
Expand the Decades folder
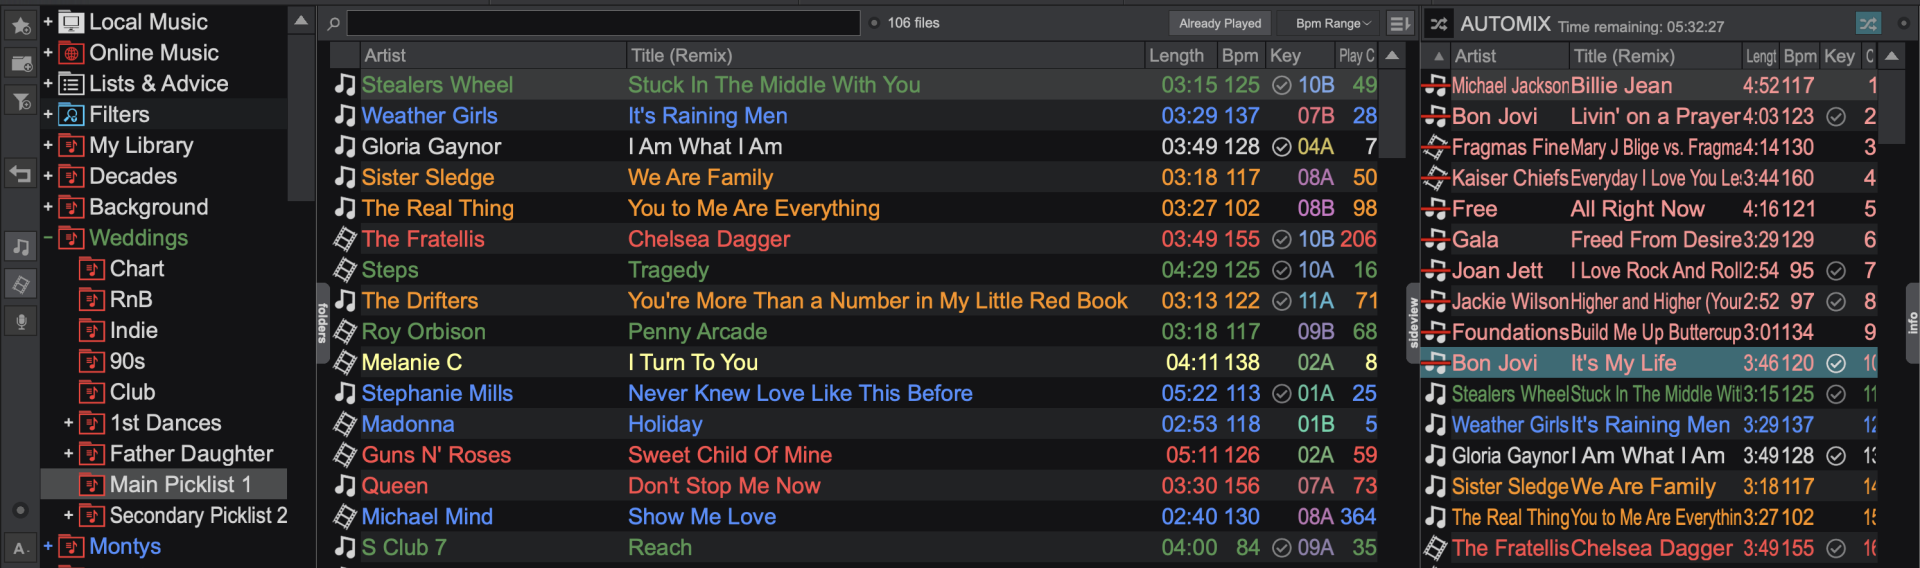47,177
